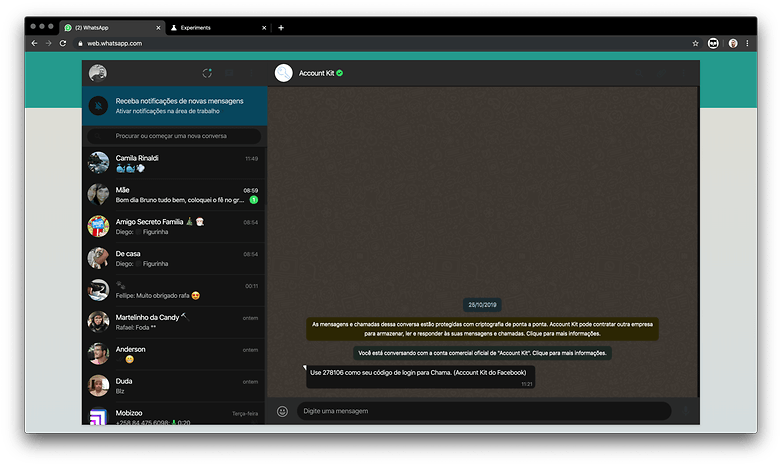Open my profile picture in sidebar header

coord(98,73)
